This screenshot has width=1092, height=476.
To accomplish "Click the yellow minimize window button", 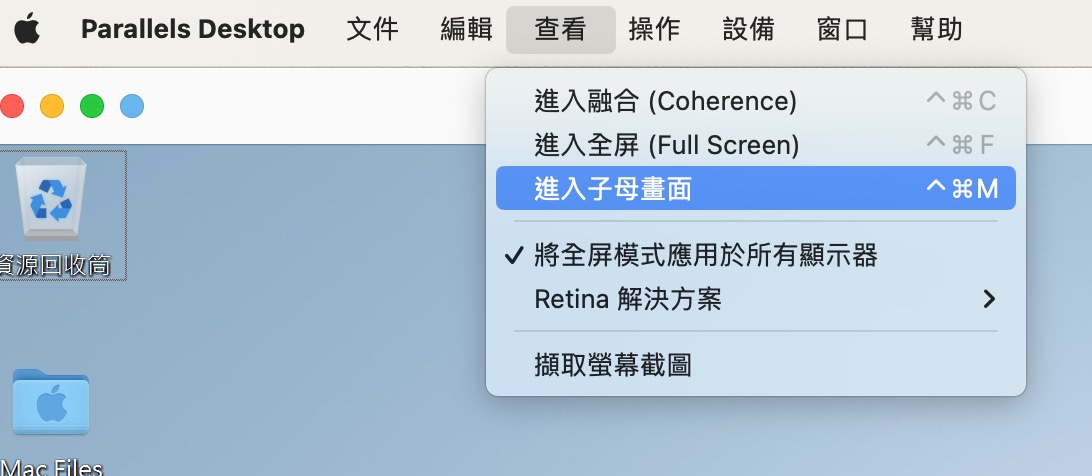I will pyautogui.click(x=52, y=106).
